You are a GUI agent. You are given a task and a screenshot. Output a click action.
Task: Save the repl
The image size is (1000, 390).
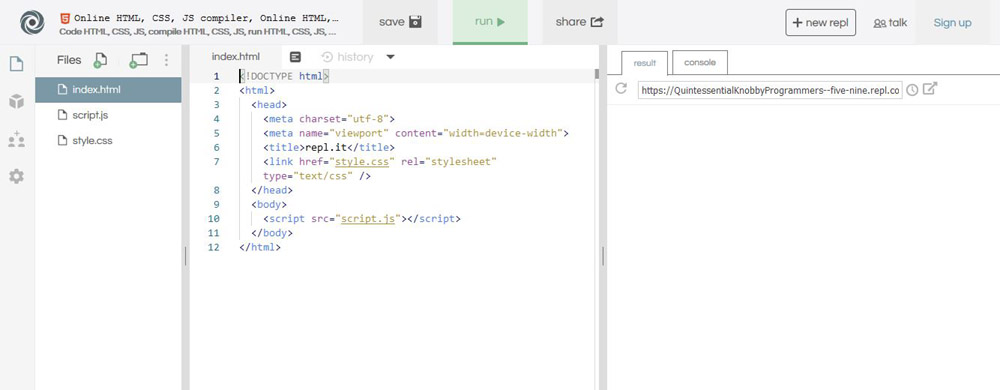pos(401,22)
